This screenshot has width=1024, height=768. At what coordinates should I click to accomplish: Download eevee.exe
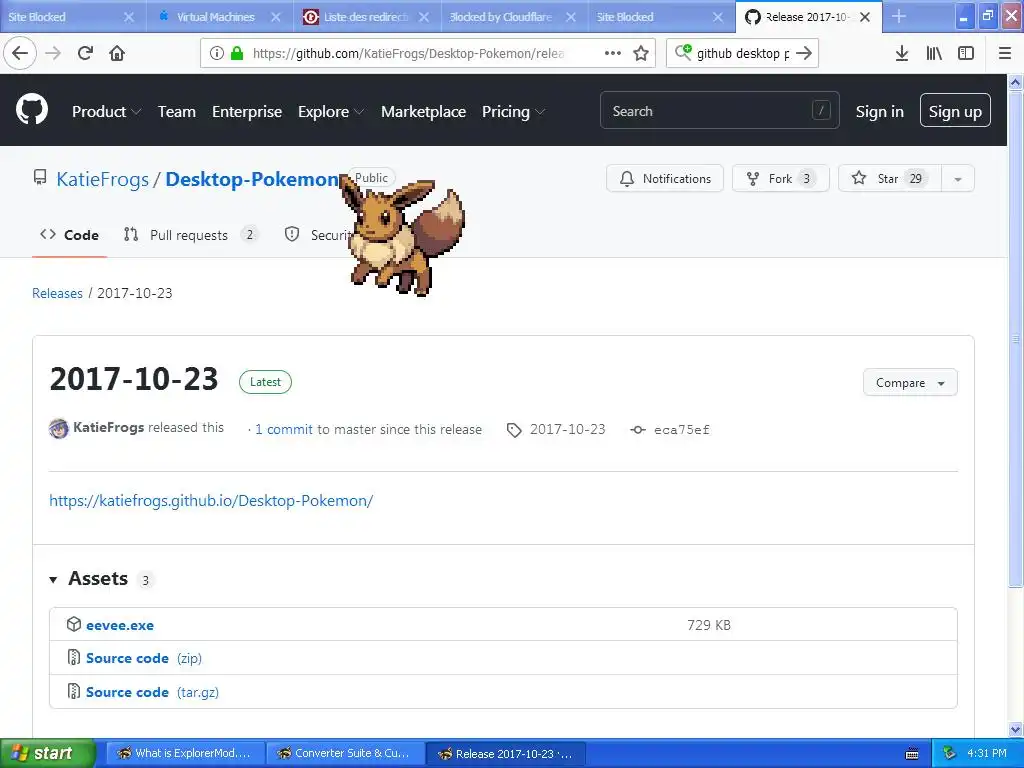[x=120, y=625]
